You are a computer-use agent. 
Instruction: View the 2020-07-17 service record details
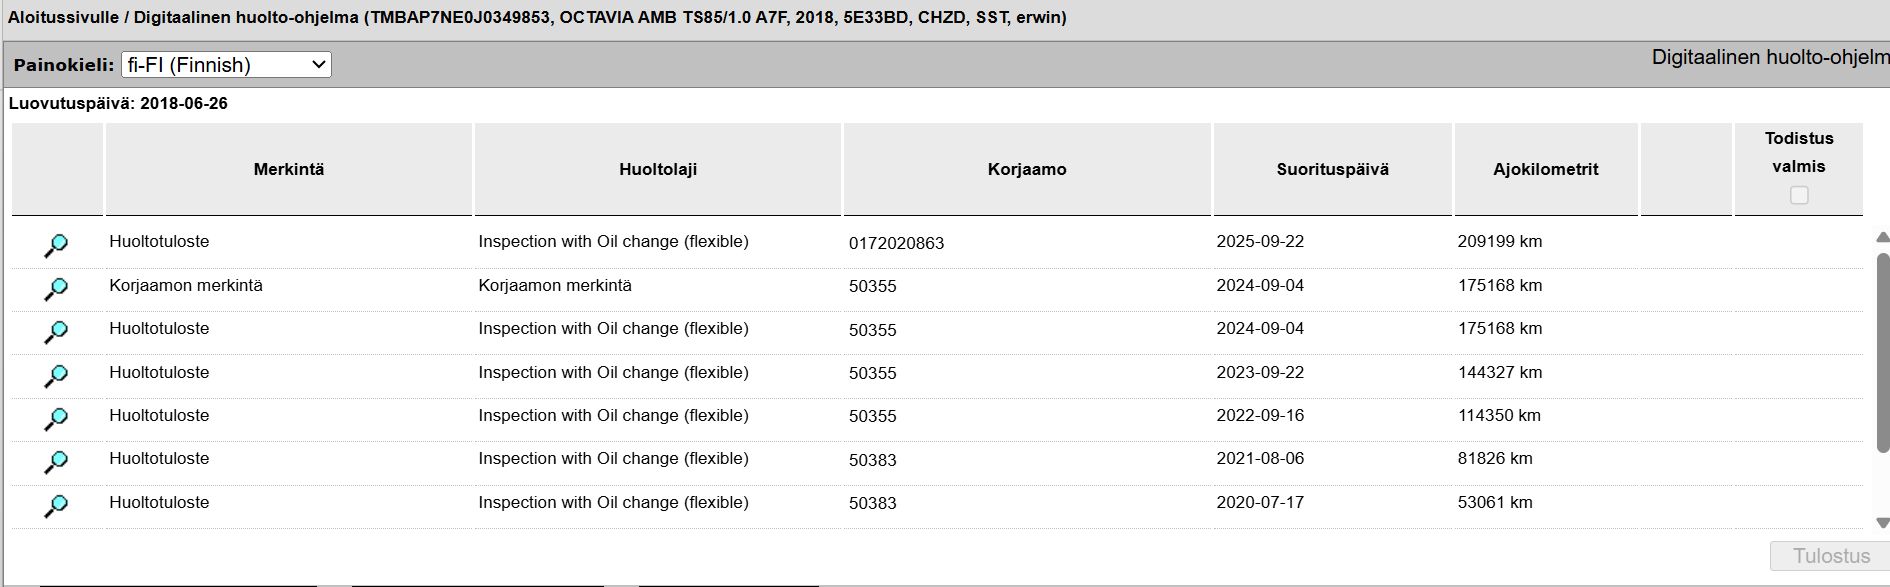tap(56, 505)
